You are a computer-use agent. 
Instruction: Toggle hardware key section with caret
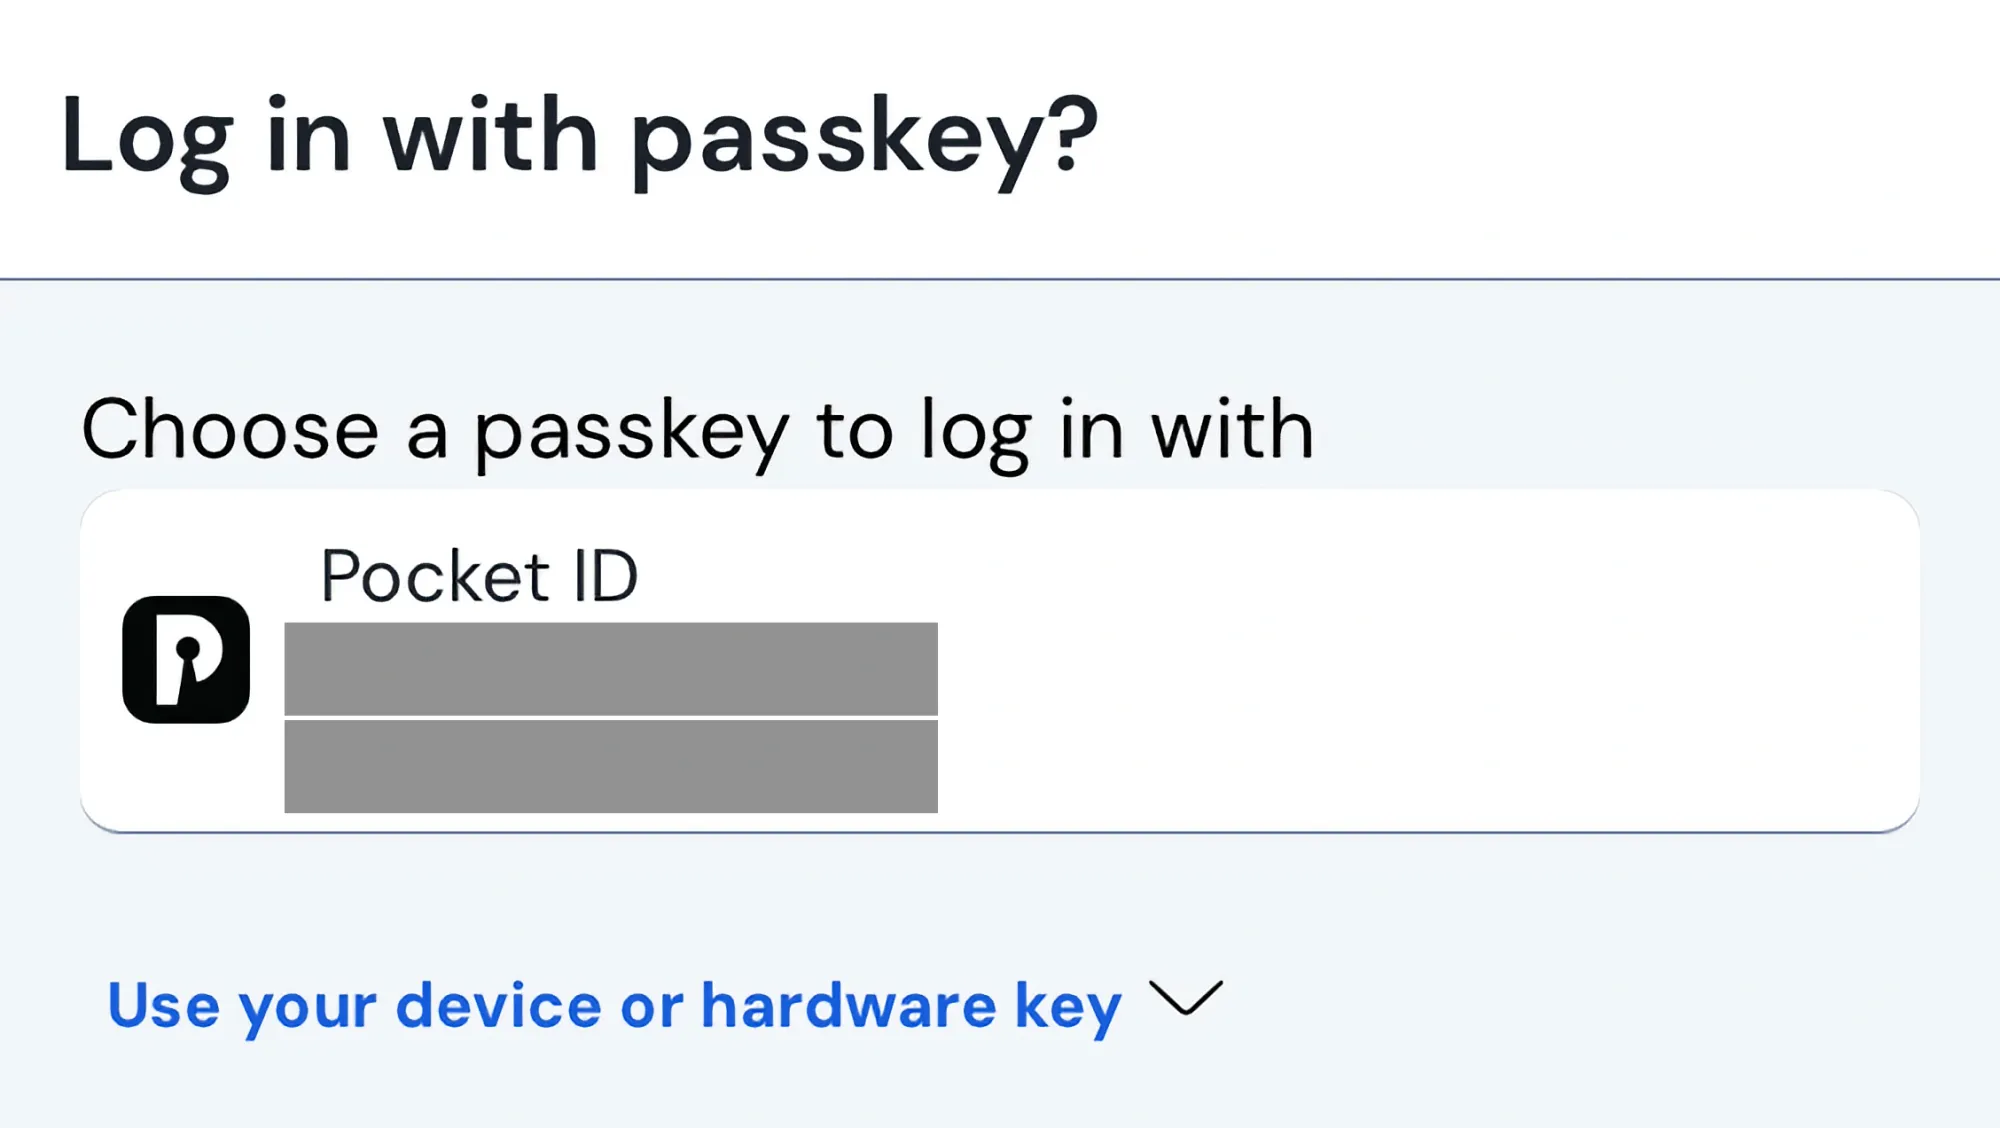[x=1186, y=998]
